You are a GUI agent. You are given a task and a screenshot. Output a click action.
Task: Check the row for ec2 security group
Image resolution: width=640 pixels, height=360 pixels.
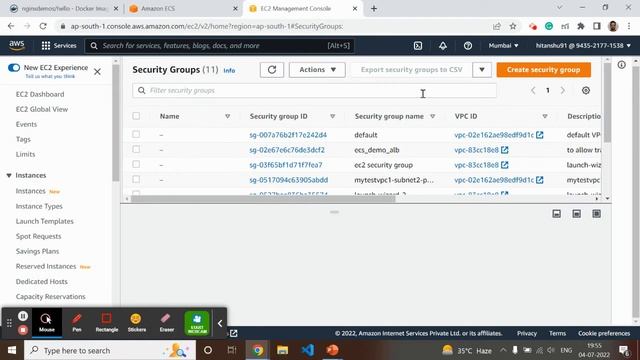[x=136, y=164]
